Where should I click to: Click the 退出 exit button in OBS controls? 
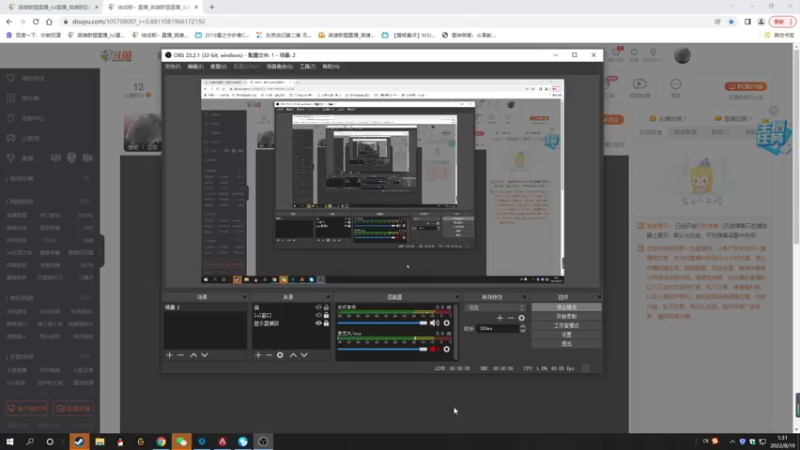pyautogui.click(x=566, y=344)
